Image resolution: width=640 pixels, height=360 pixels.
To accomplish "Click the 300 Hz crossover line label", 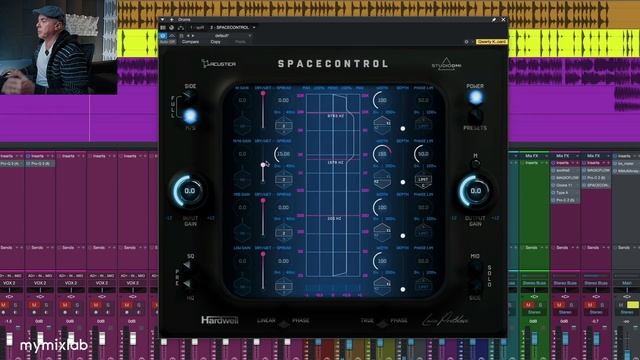I will (x=334, y=219).
